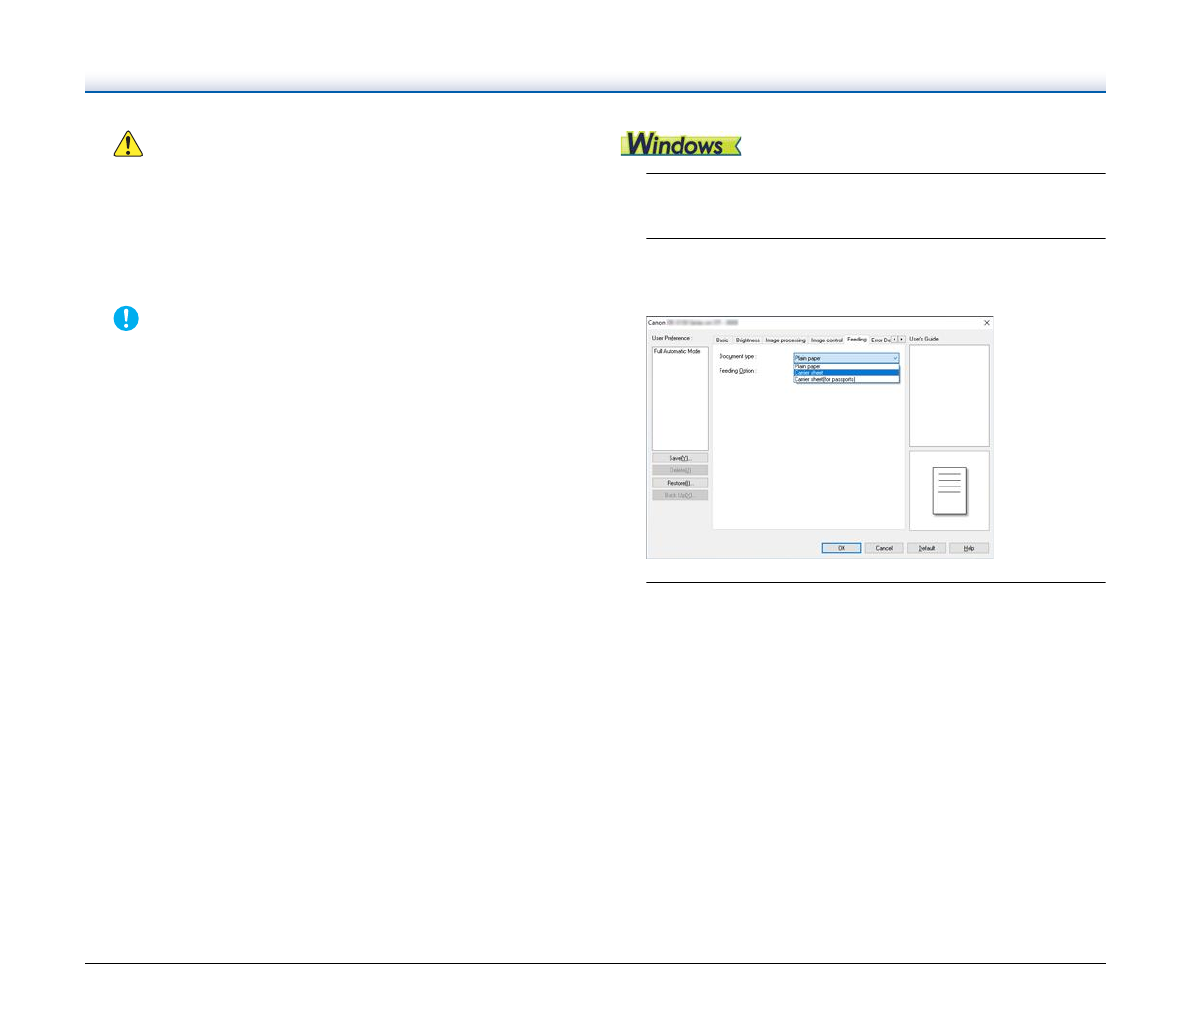The width and height of the screenshot is (1190, 1020).
Task: Close the Canon settings dialog
Action: pyautogui.click(x=986, y=323)
